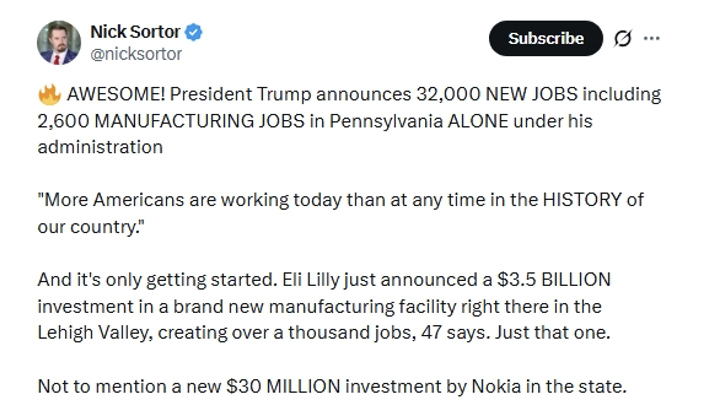Click the quote ending "our country."
Screen dimensions: 710x406
[91, 227]
